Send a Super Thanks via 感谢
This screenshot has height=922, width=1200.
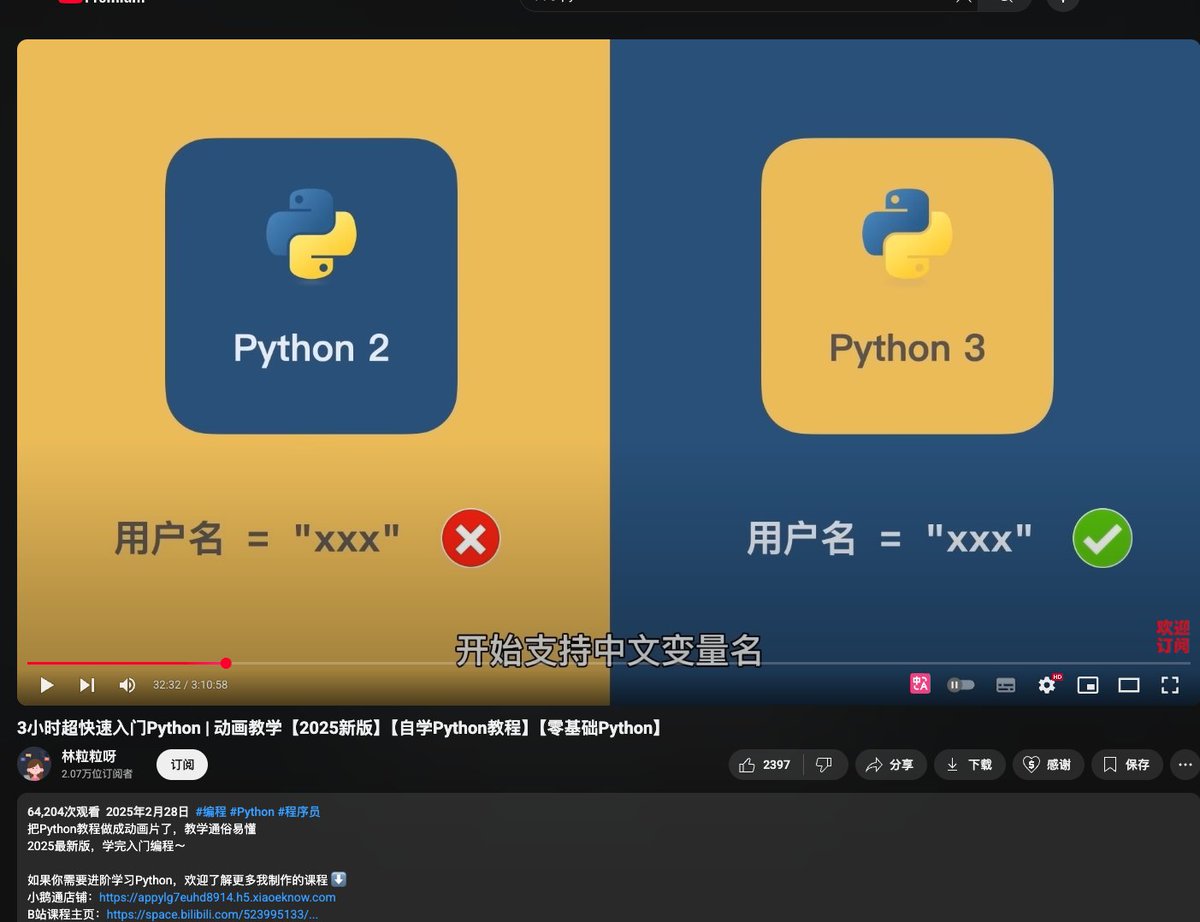coord(1048,765)
